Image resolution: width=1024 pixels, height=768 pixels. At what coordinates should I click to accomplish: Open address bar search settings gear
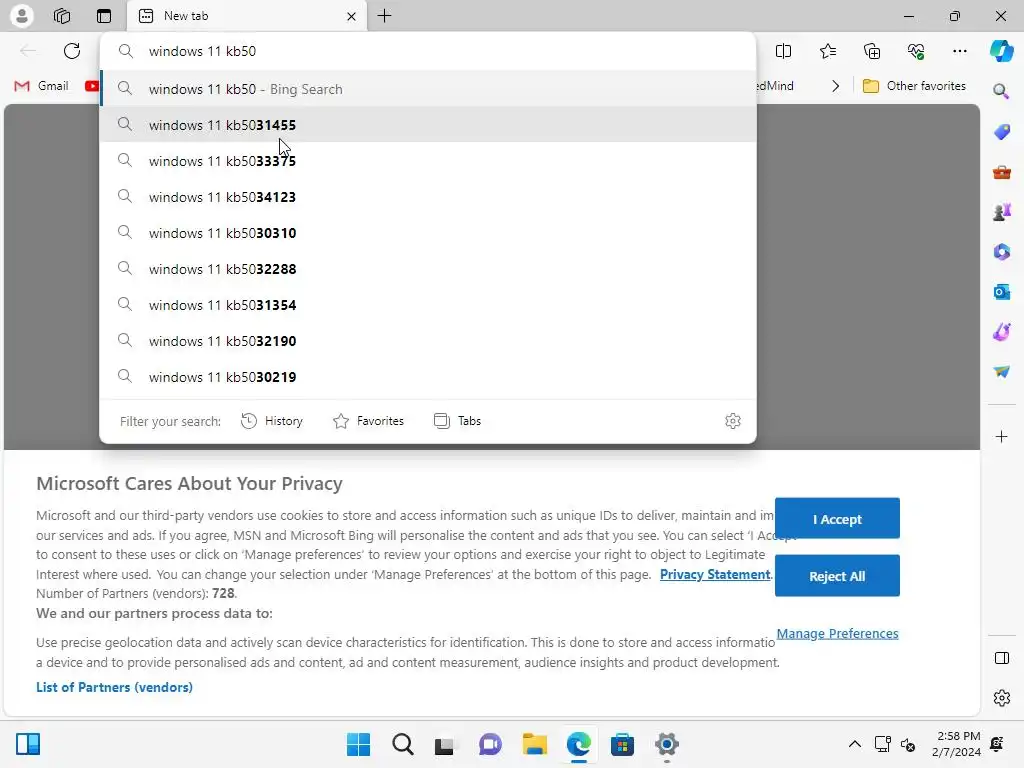tap(733, 421)
